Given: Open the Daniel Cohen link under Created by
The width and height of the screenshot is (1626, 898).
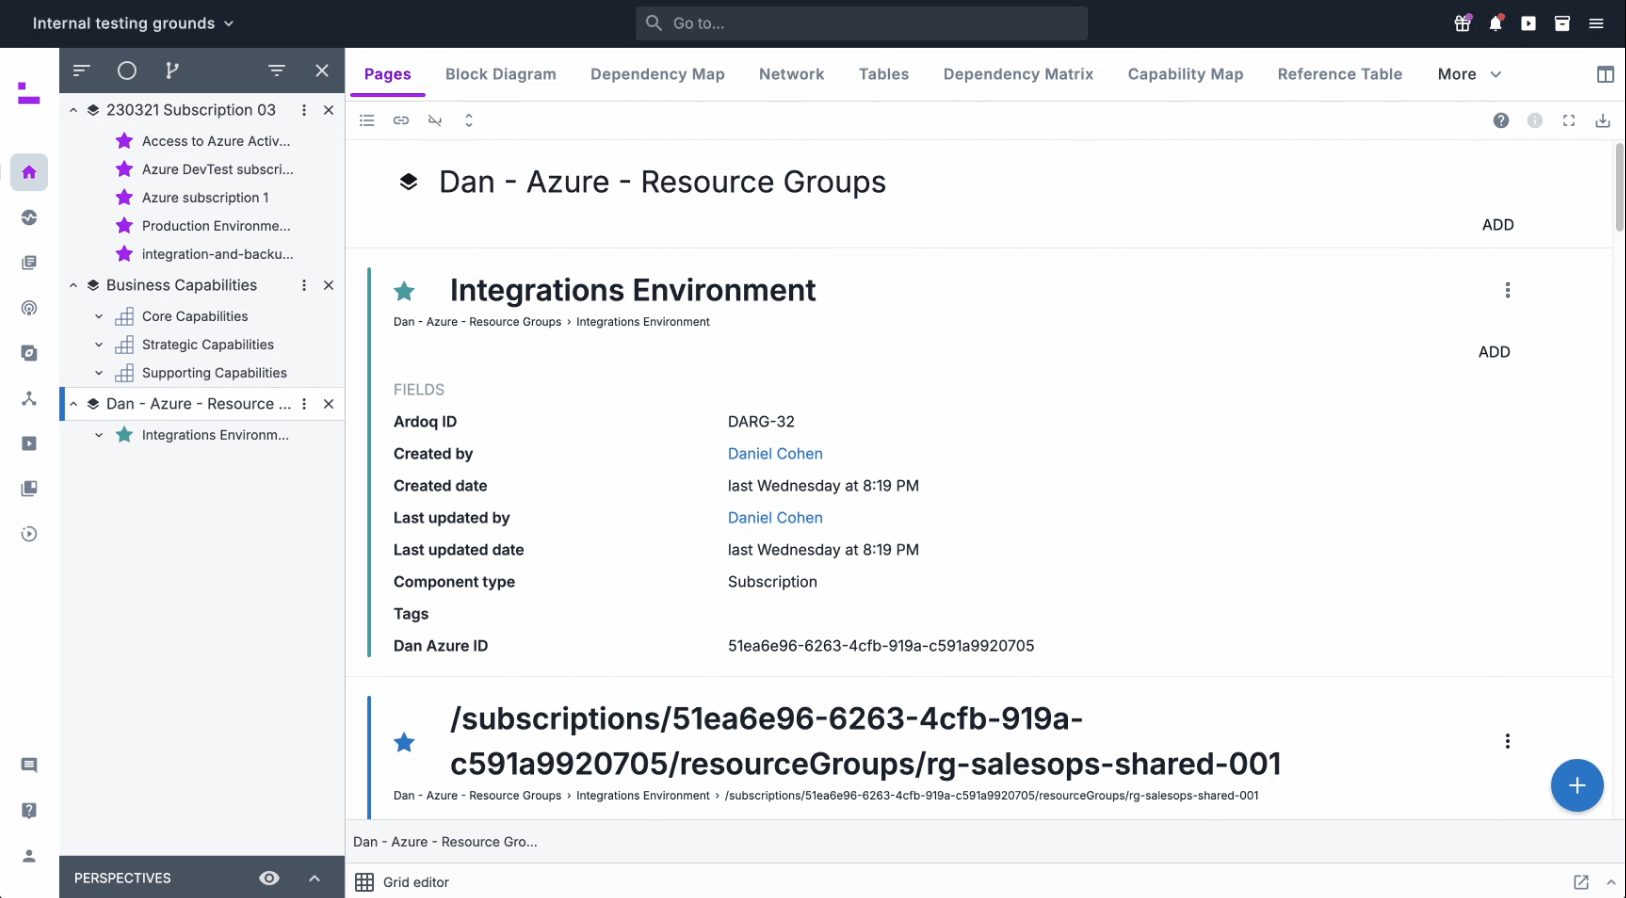Looking at the screenshot, I should click(774, 454).
